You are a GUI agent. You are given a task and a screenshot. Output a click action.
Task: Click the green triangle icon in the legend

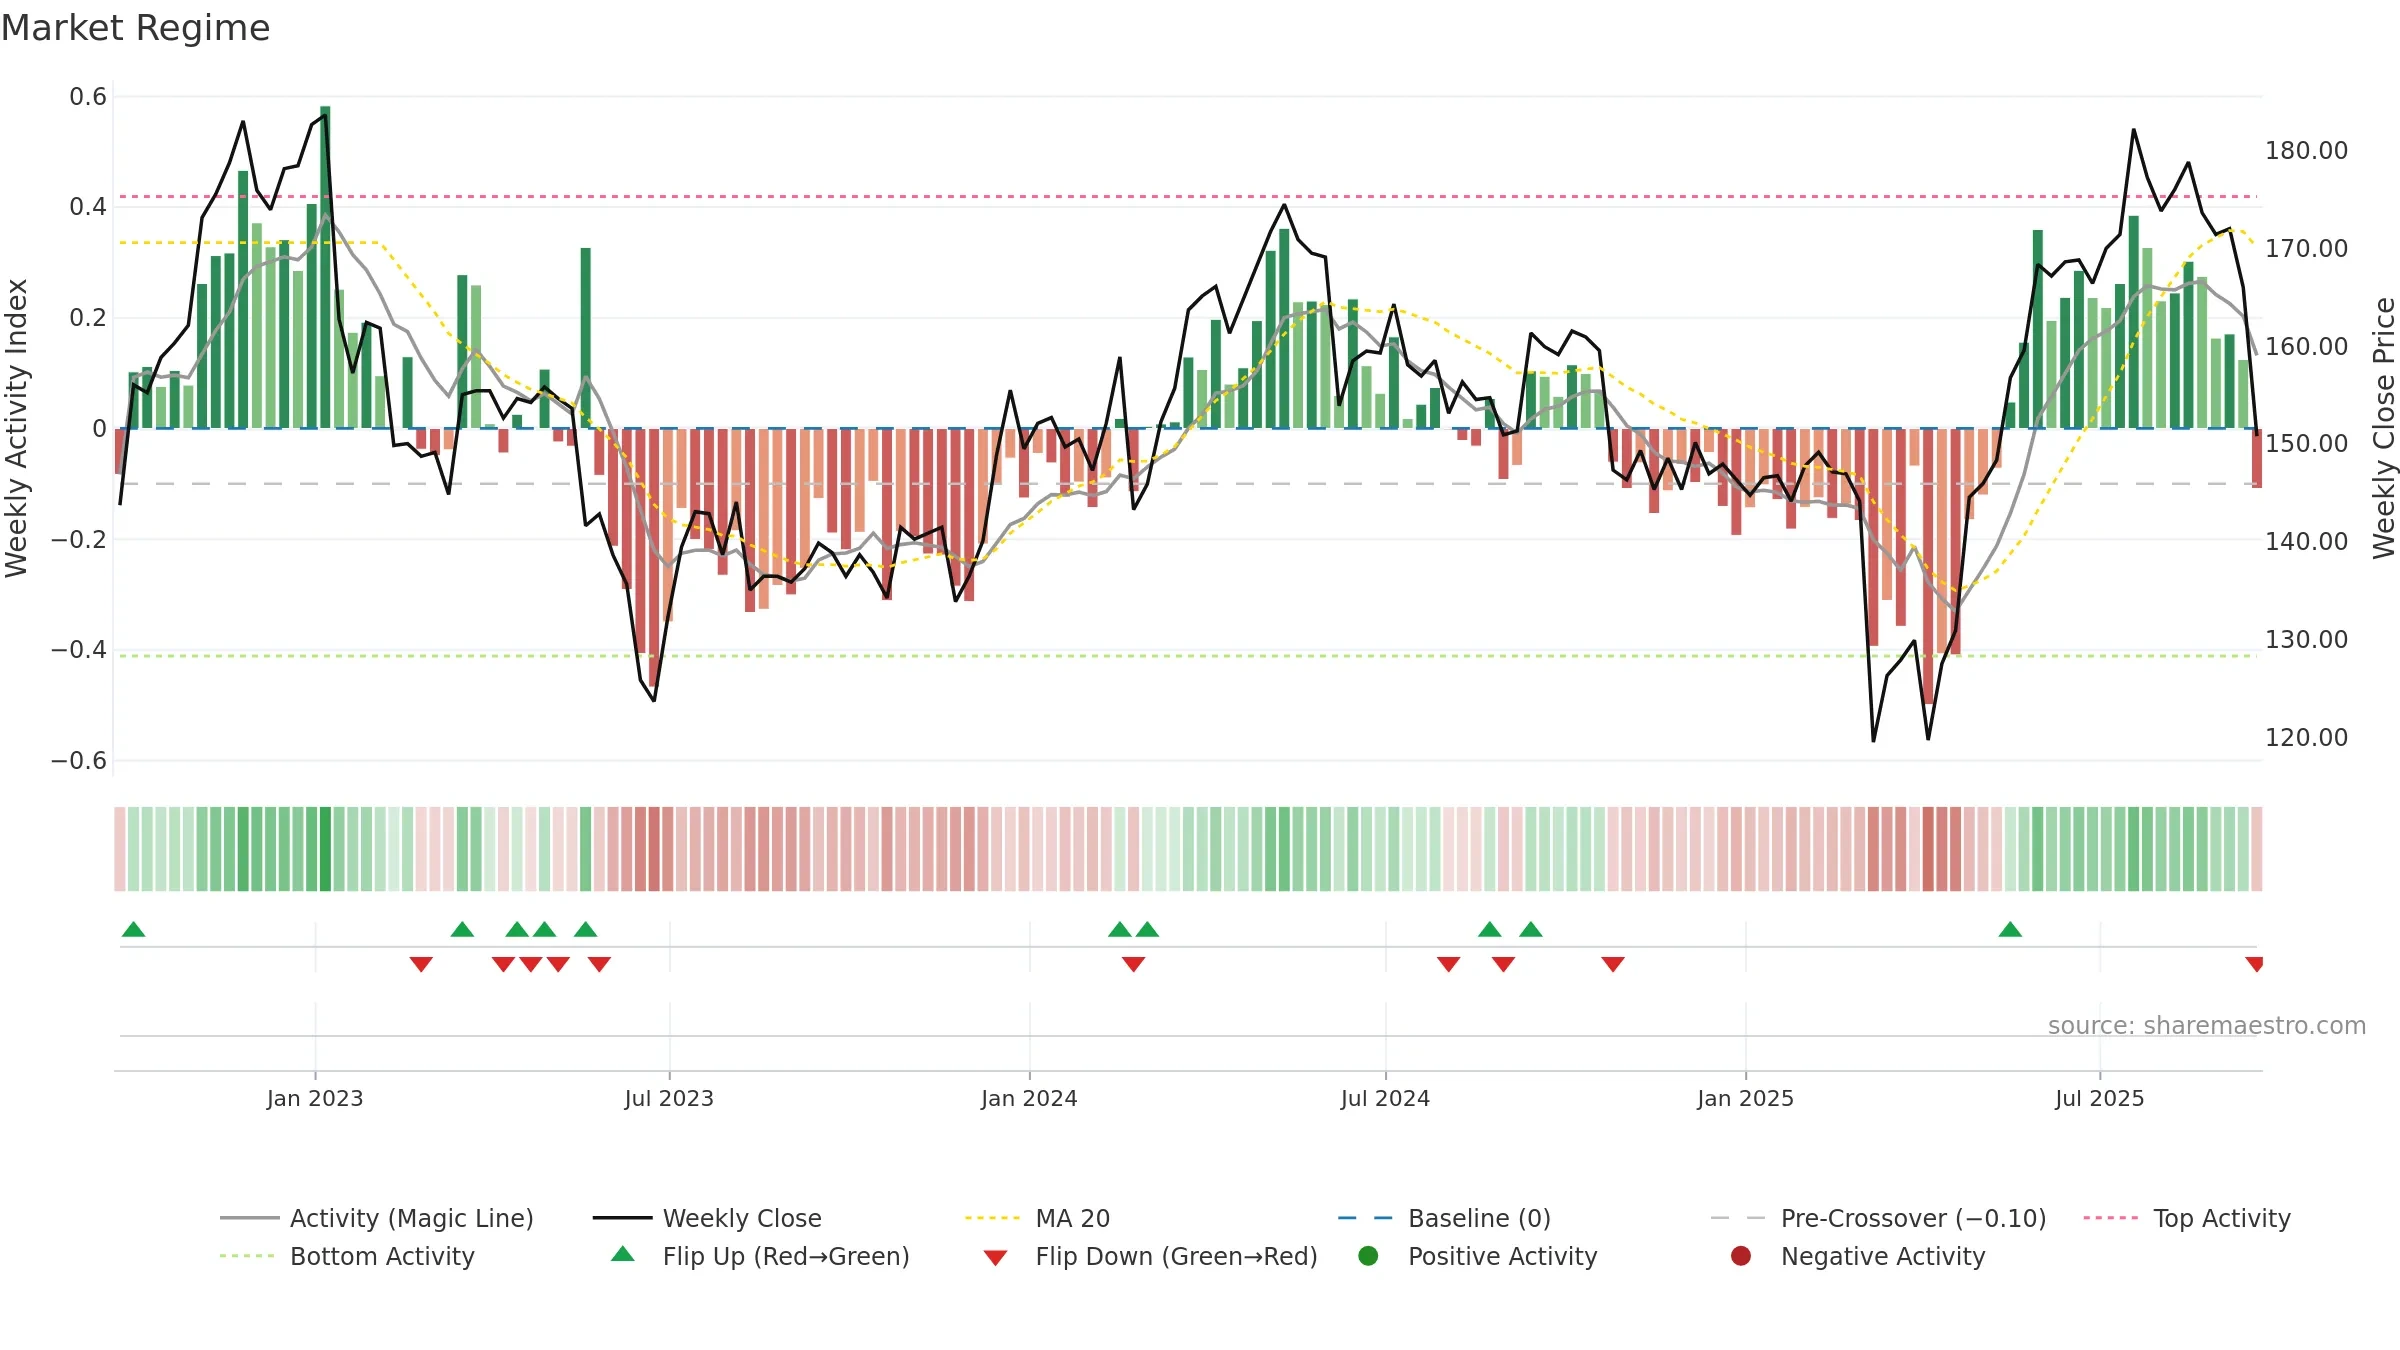point(623,1254)
